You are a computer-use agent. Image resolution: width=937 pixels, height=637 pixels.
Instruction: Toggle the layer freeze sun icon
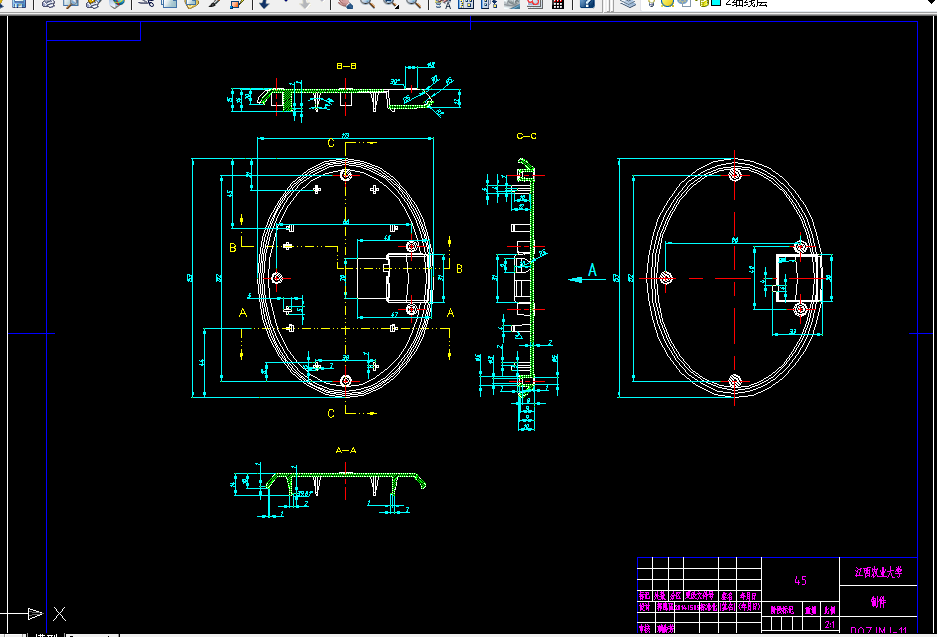[x=667, y=3]
